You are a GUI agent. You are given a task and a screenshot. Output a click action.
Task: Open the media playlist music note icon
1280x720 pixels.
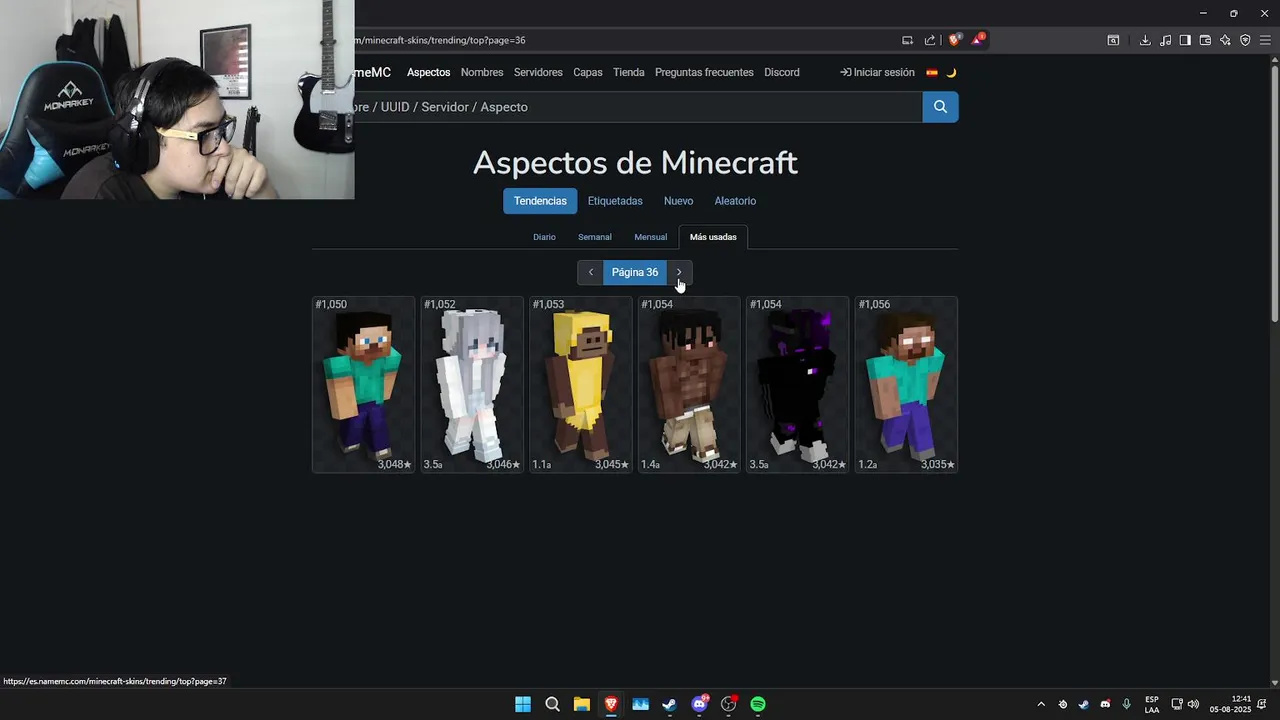point(1165,40)
